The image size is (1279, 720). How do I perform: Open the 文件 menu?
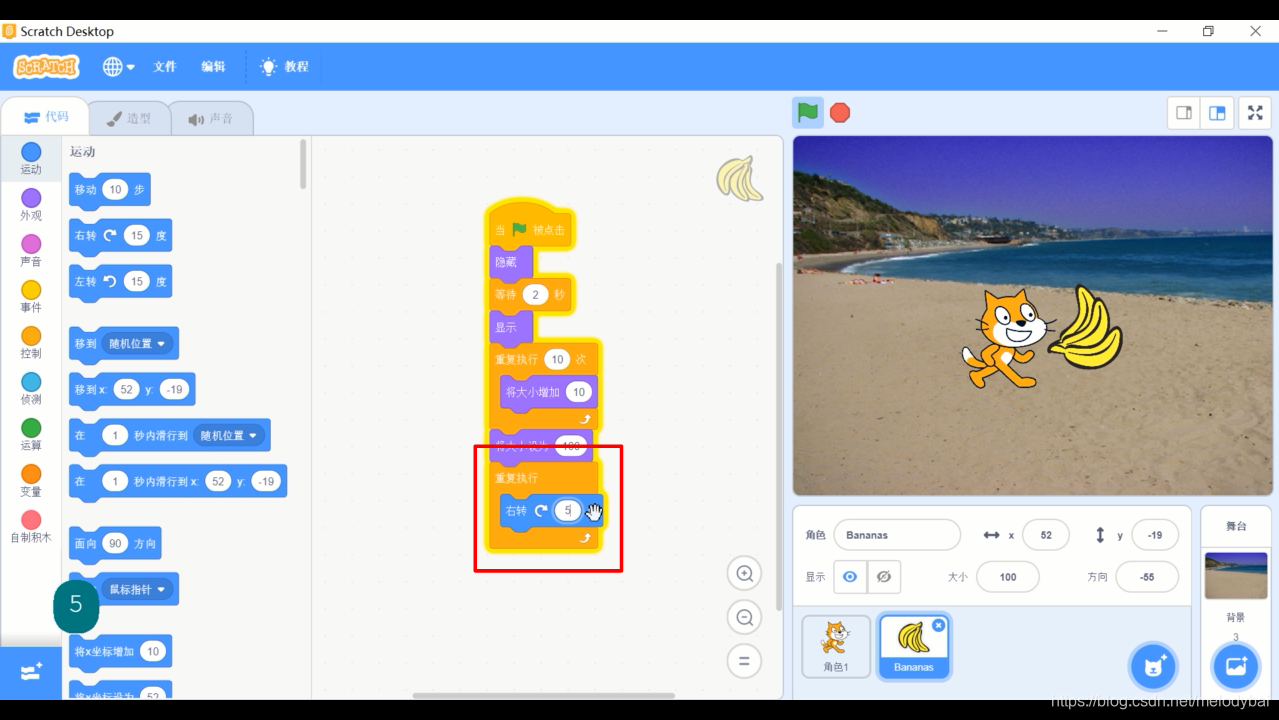[165, 67]
